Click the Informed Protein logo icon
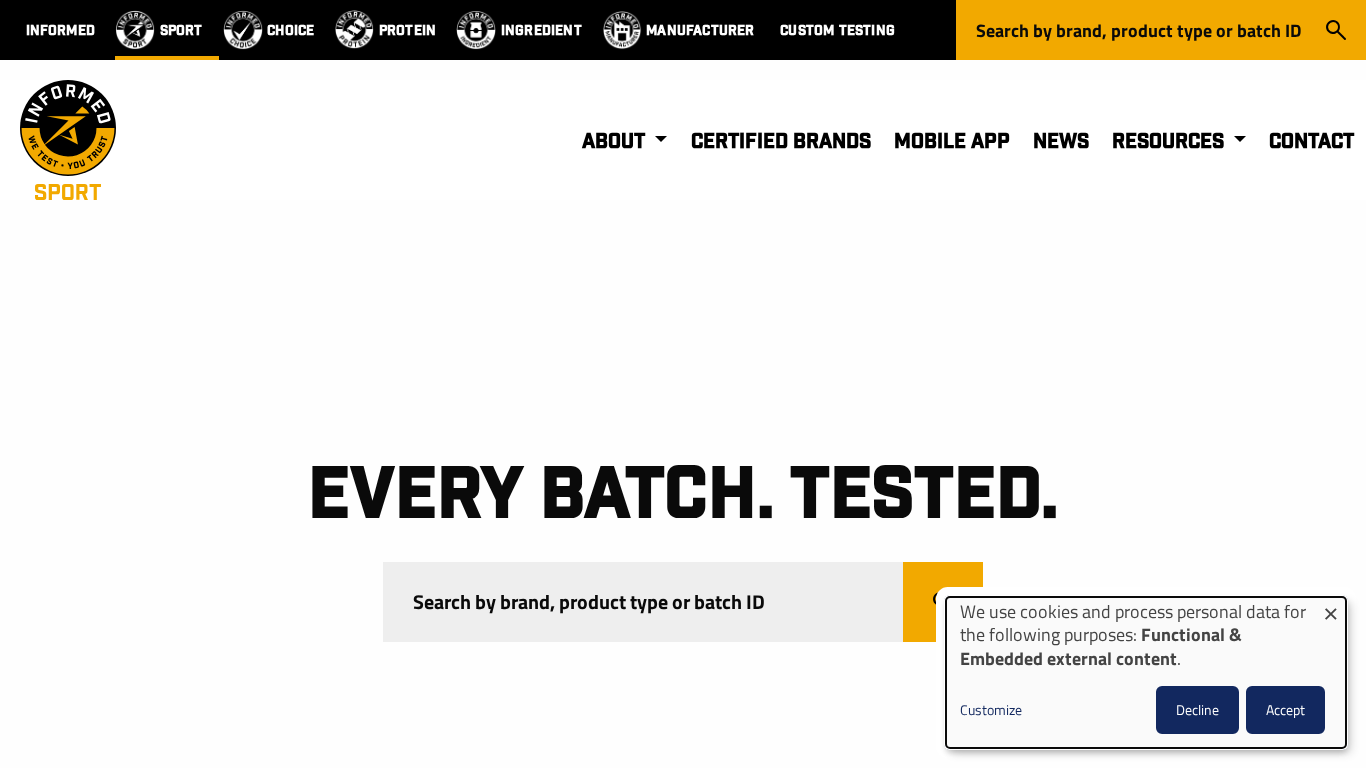Screen dimensions: 1366x768 pos(354,30)
